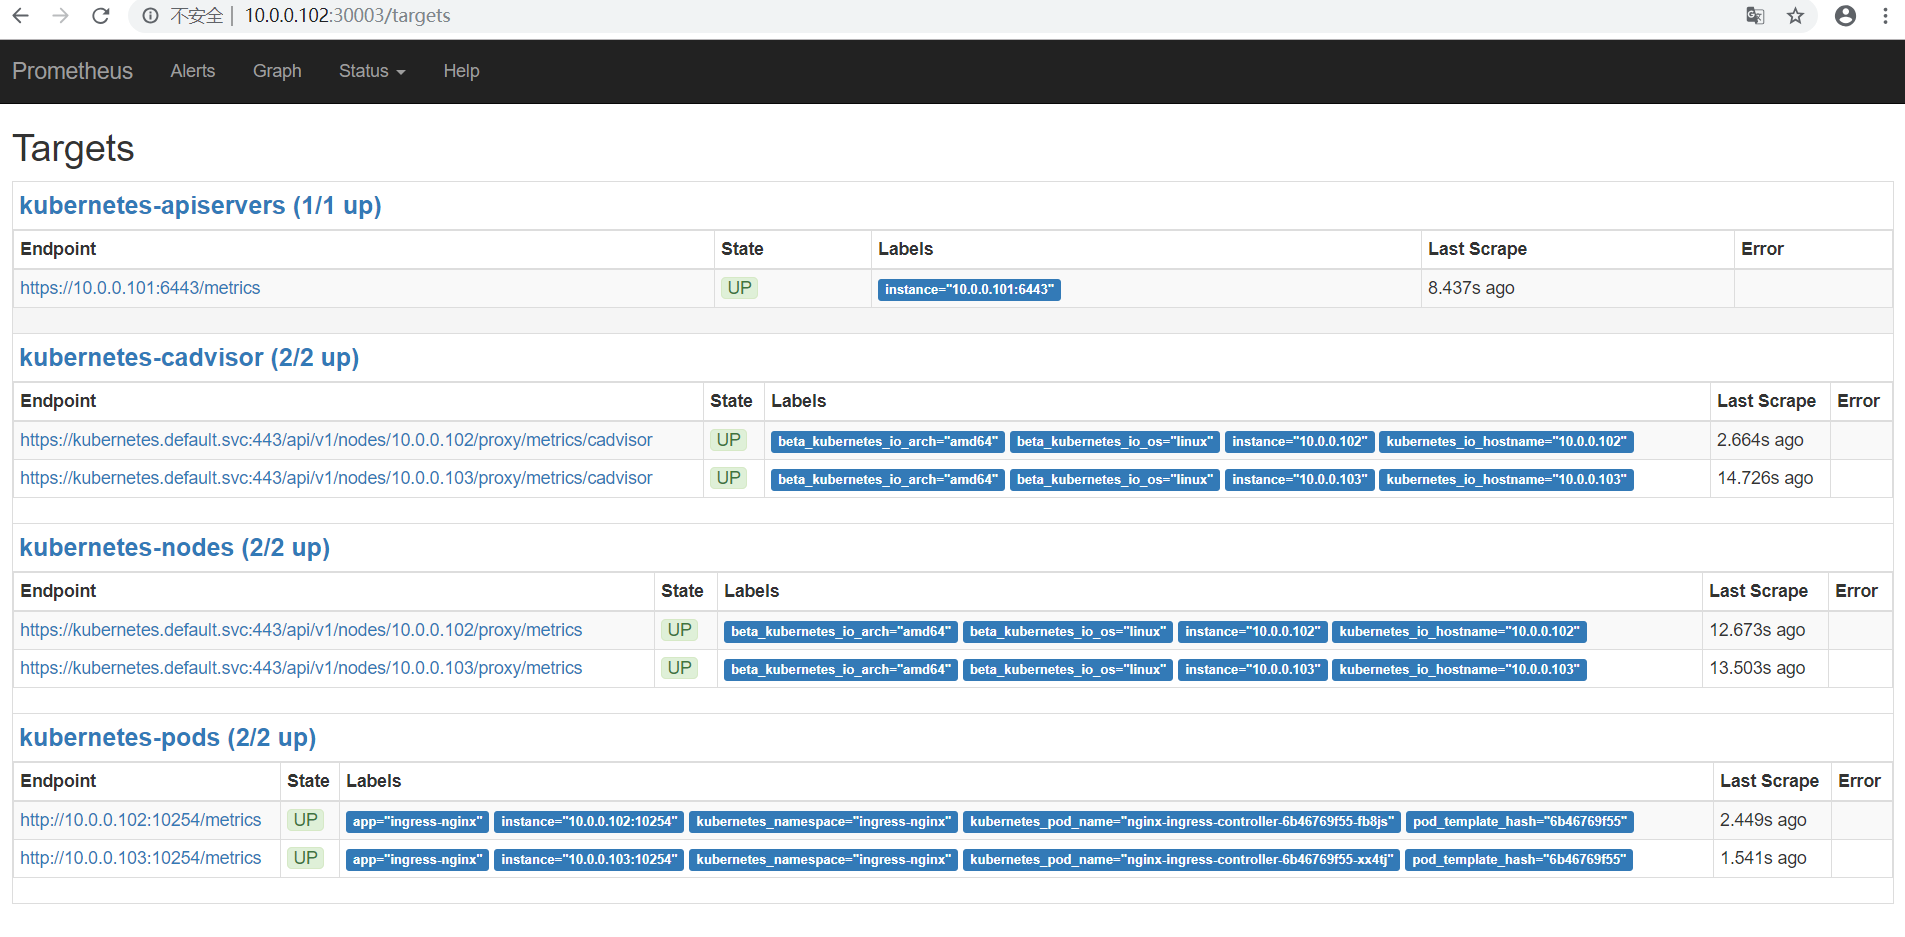
Task: Click the instance="10.0.0.102" label in cadvisor table
Action: [1299, 441]
